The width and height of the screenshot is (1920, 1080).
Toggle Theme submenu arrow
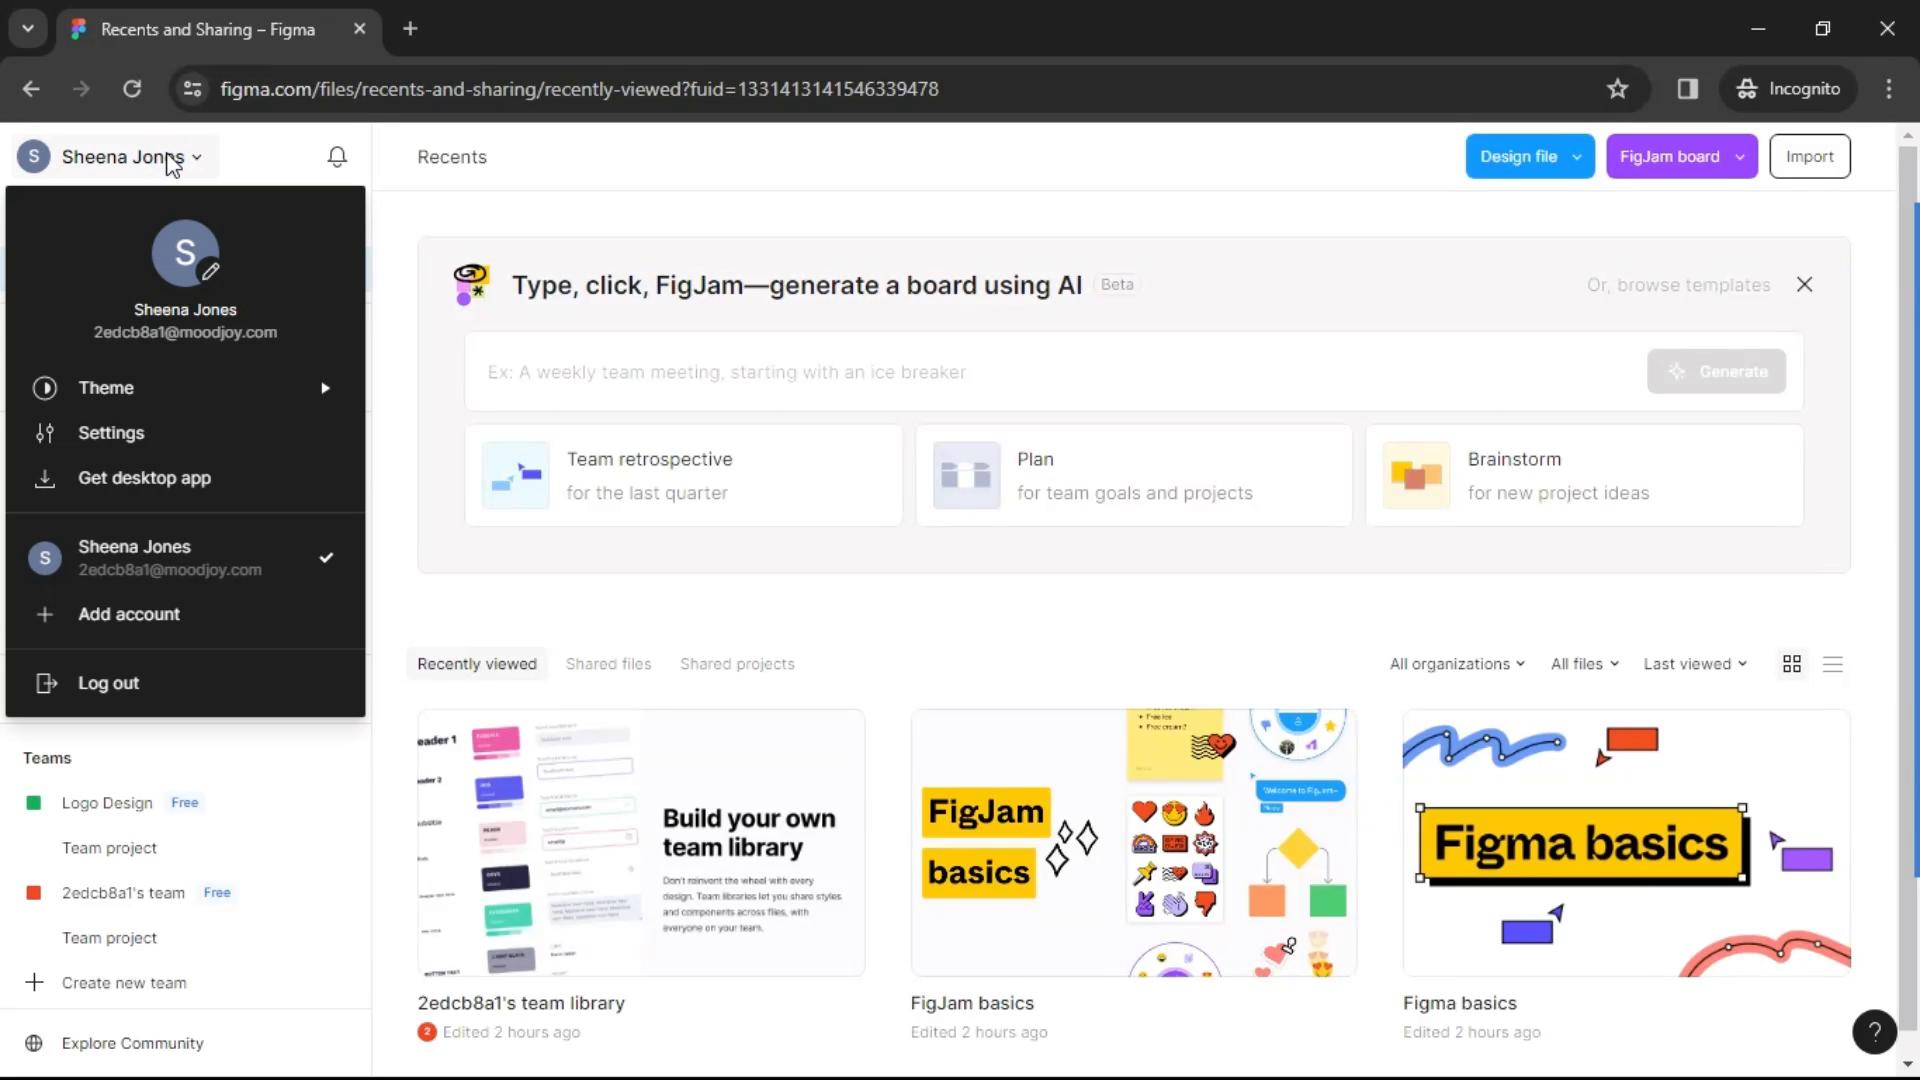click(324, 388)
